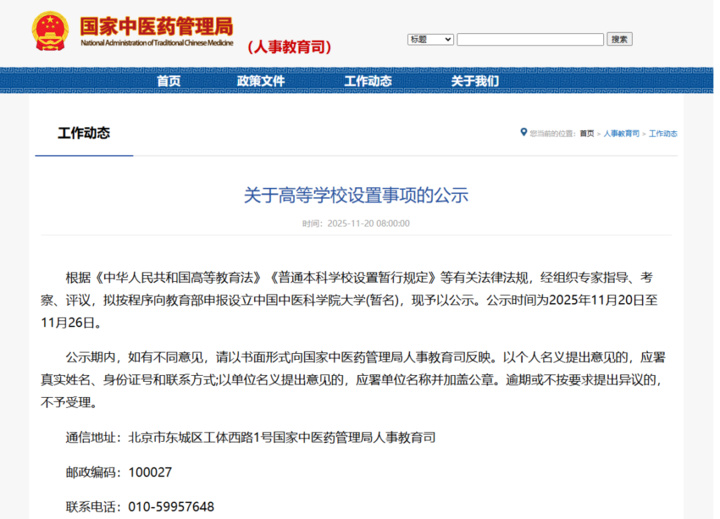720x519 pixels.
Task: Follow the 工作动态 breadcrumb link
Action: [x=663, y=134]
